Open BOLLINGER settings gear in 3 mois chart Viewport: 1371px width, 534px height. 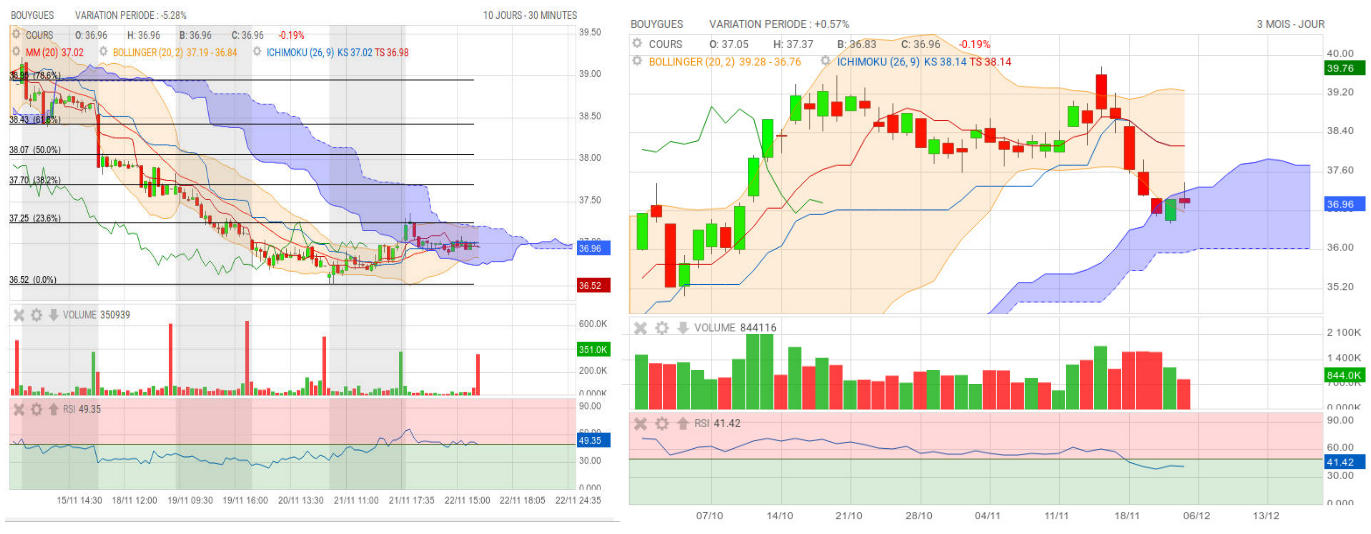pyautogui.click(x=637, y=61)
